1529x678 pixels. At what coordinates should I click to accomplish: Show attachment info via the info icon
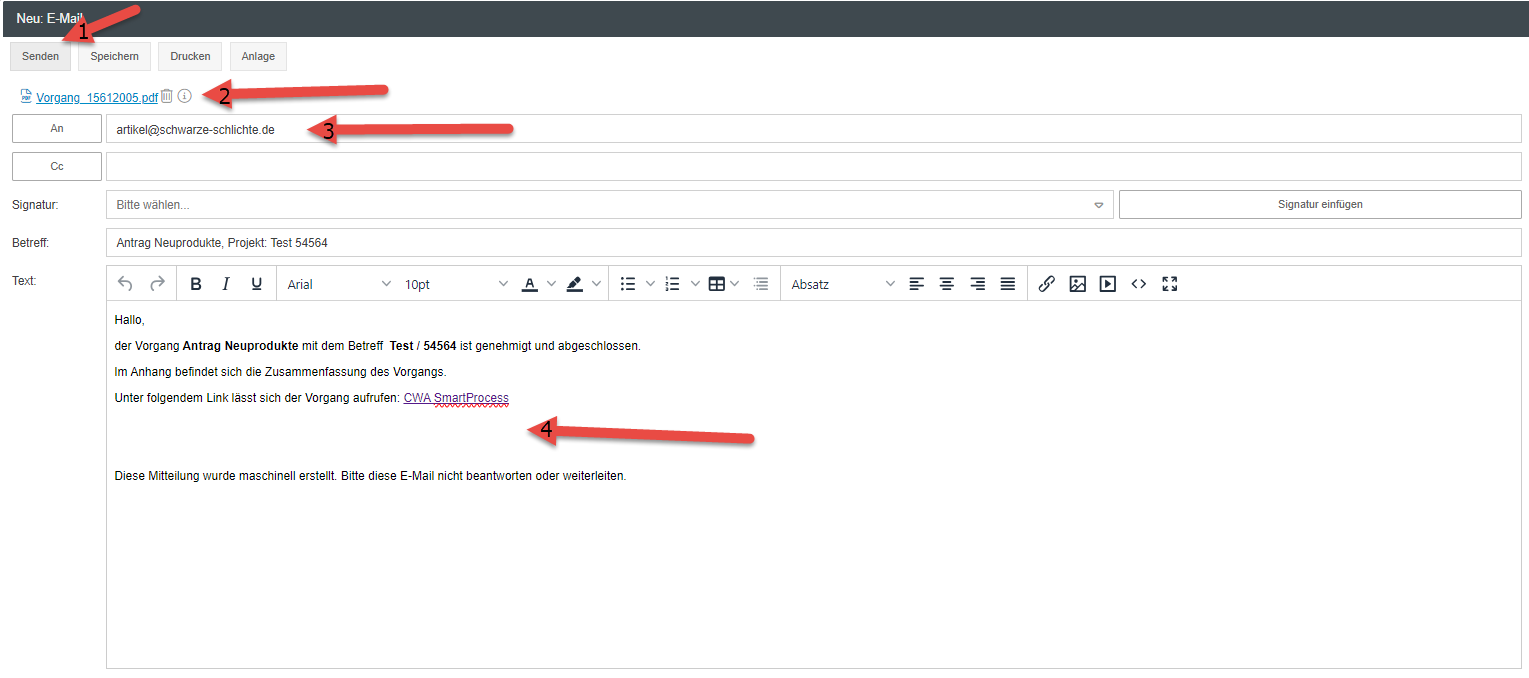[184, 96]
